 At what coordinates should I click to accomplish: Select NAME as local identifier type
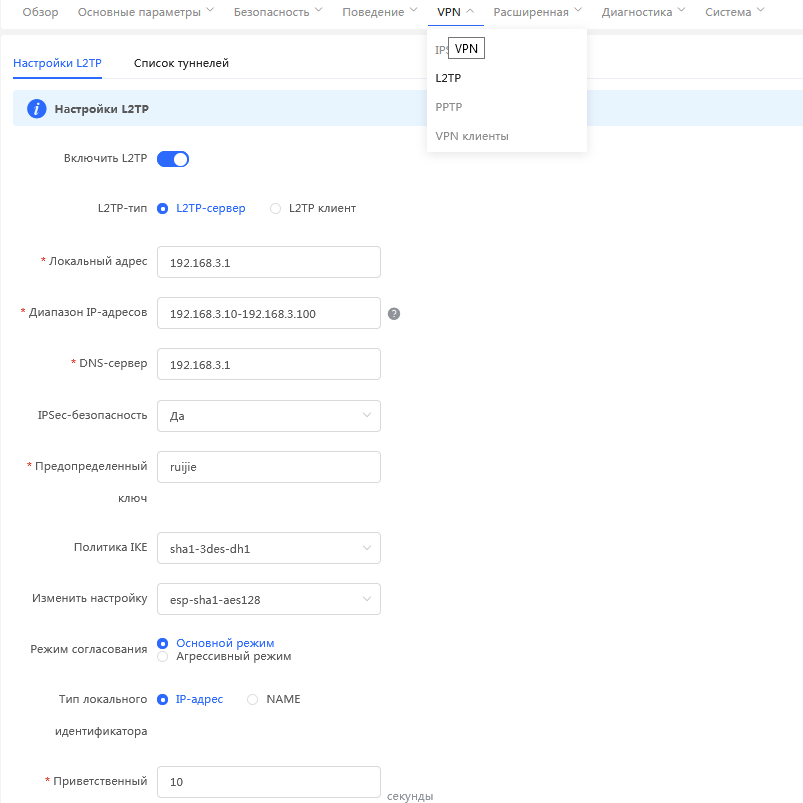point(252,700)
